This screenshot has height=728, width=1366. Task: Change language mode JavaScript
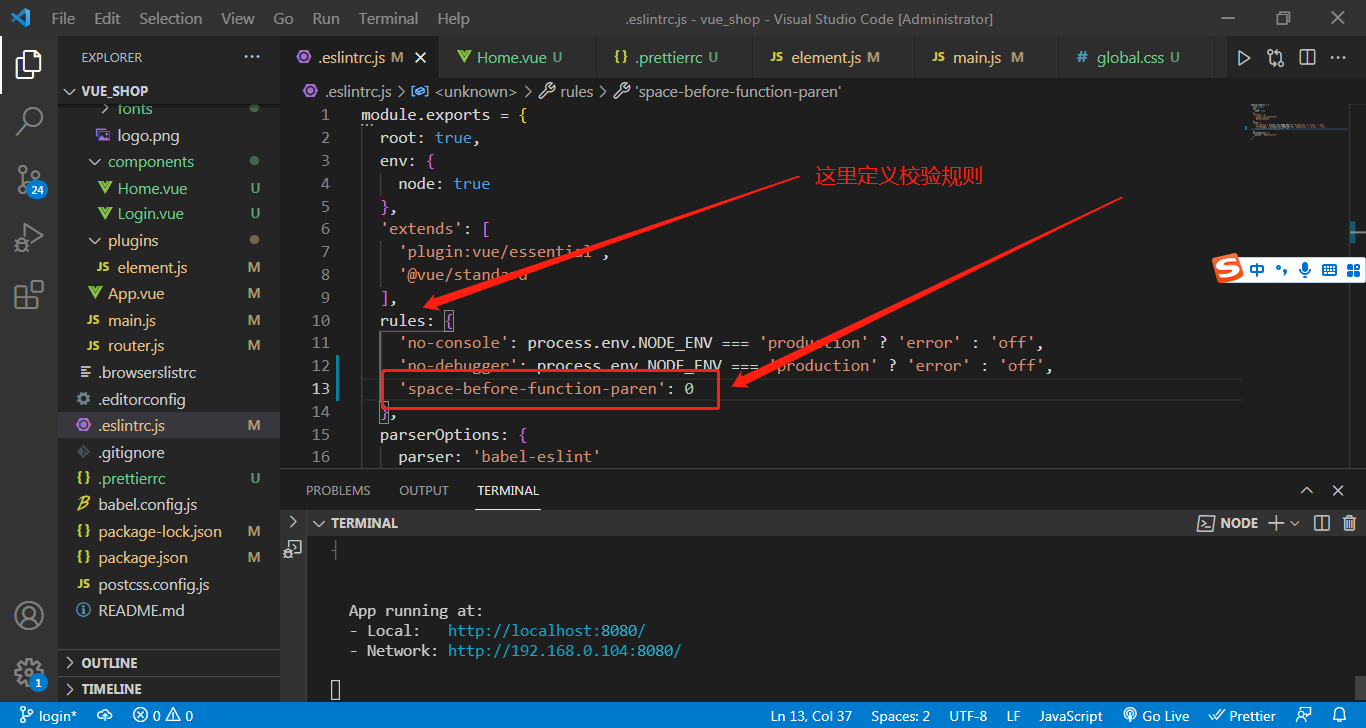click(1071, 715)
